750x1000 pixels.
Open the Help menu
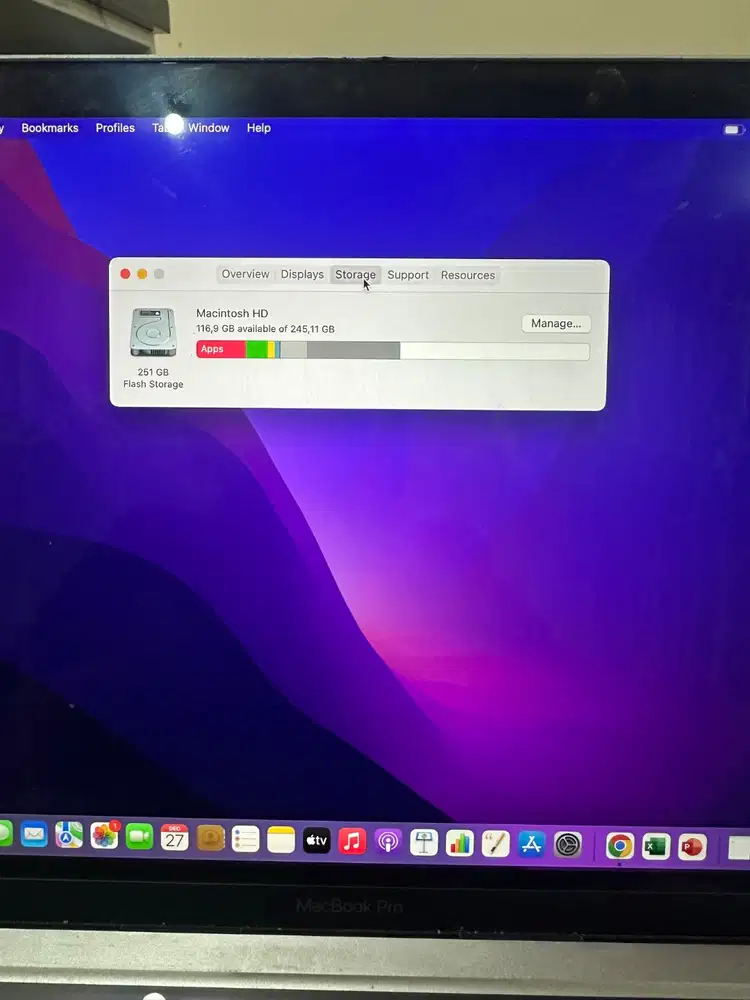coord(259,128)
